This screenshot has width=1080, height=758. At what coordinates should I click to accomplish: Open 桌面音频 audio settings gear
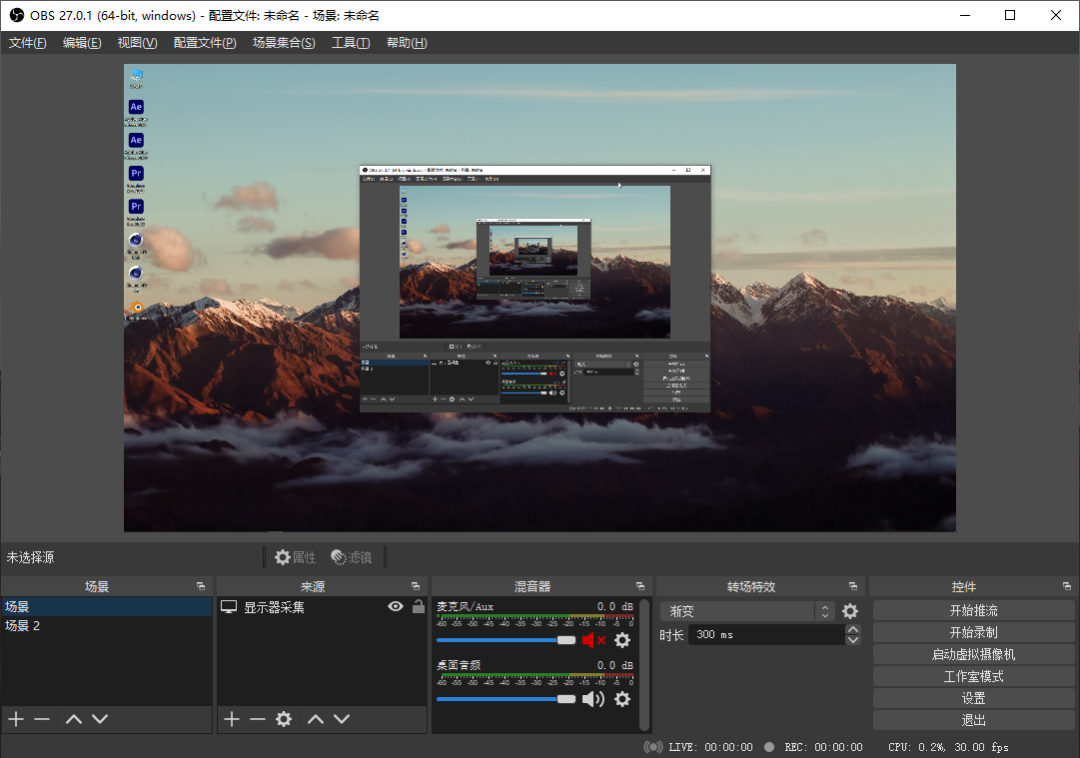tap(622, 699)
